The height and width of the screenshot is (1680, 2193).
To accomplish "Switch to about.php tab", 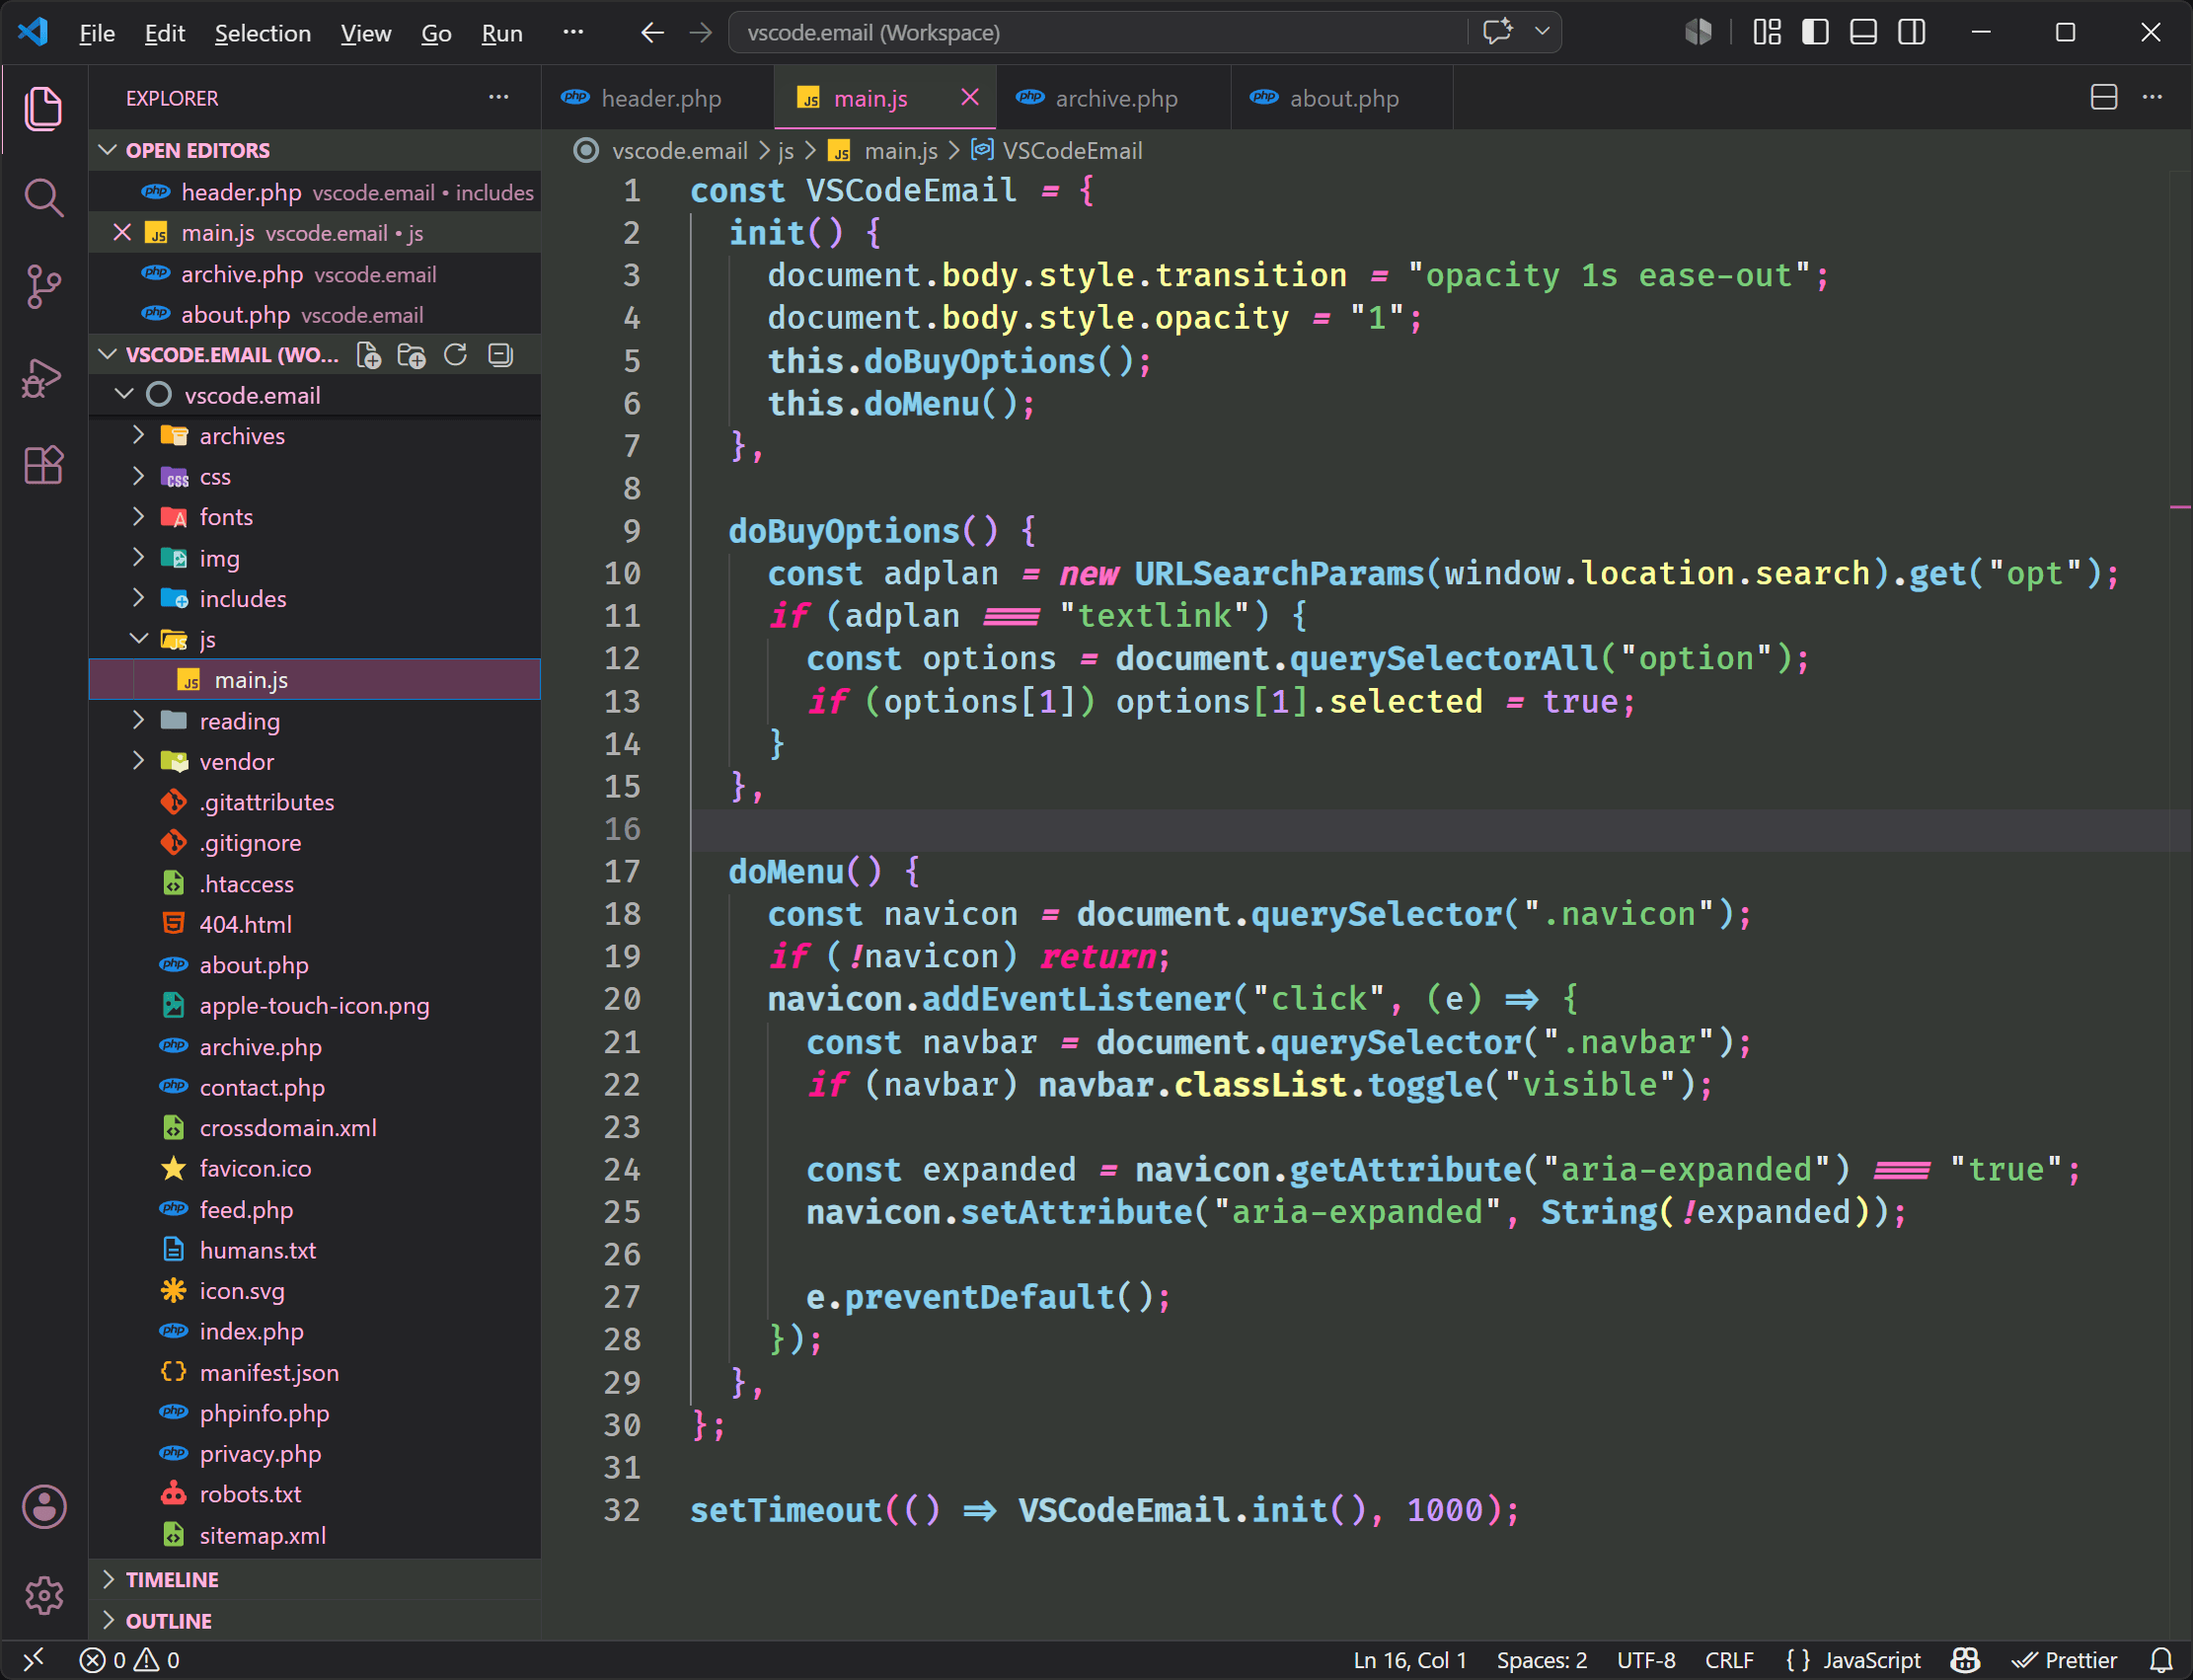I will click(x=1342, y=98).
